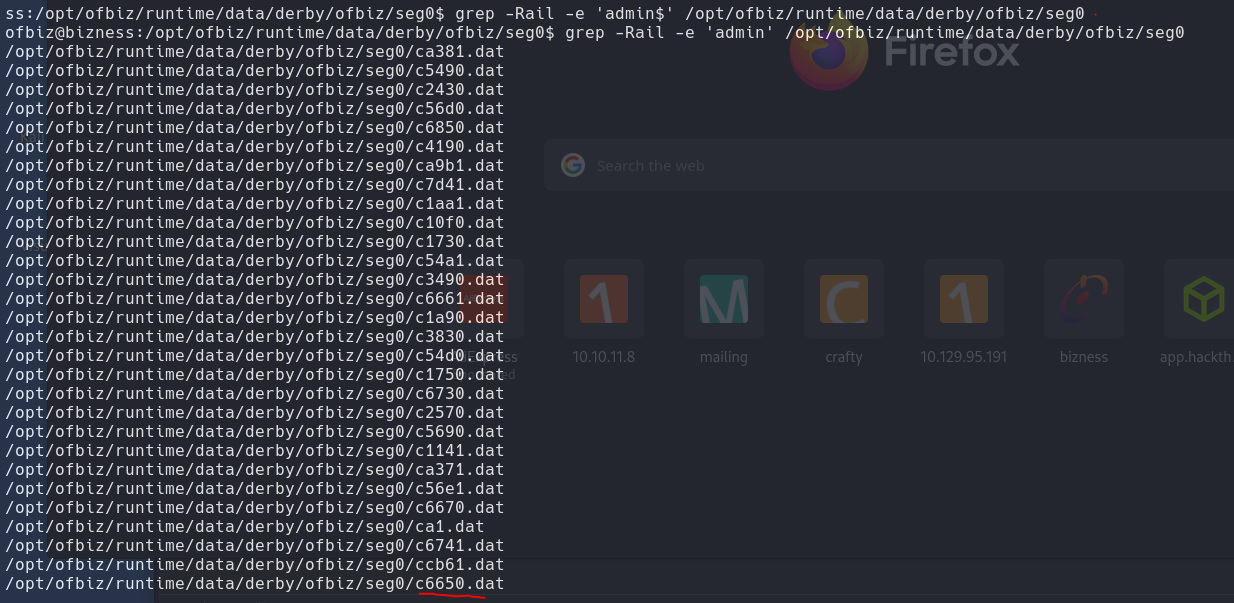The height and width of the screenshot is (603, 1234).
Task: Select the ca1.dat path line
Action: [244, 527]
